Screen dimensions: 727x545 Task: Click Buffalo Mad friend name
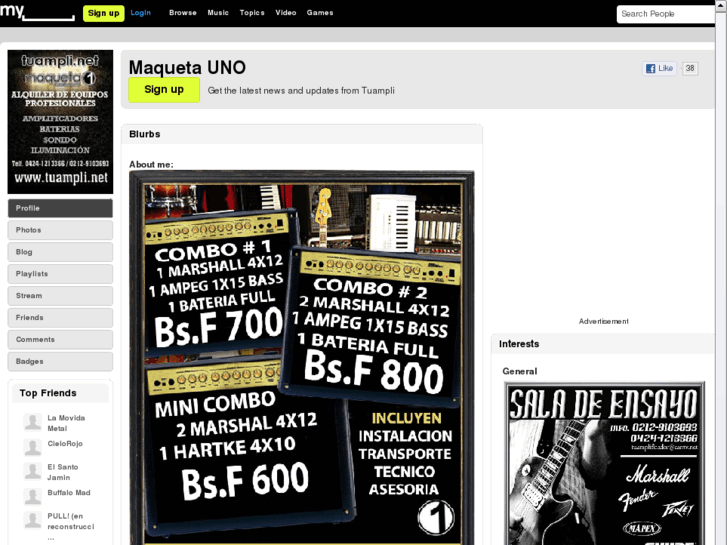click(69, 493)
